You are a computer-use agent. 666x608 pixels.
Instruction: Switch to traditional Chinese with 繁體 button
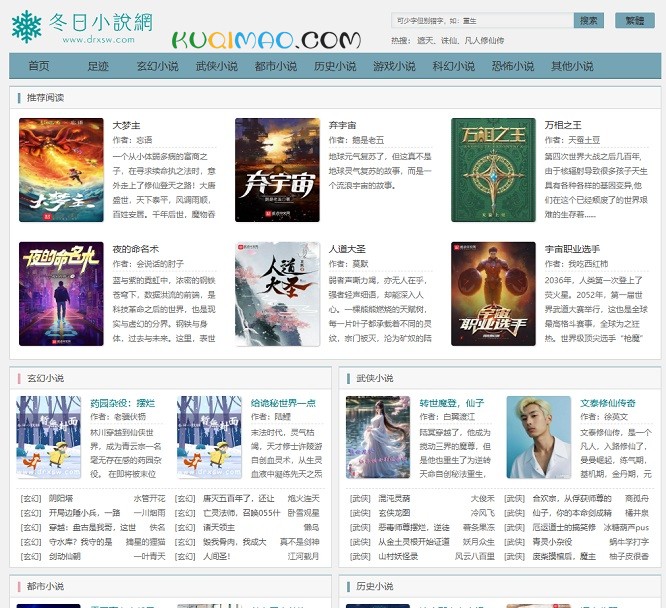click(x=635, y=20)
